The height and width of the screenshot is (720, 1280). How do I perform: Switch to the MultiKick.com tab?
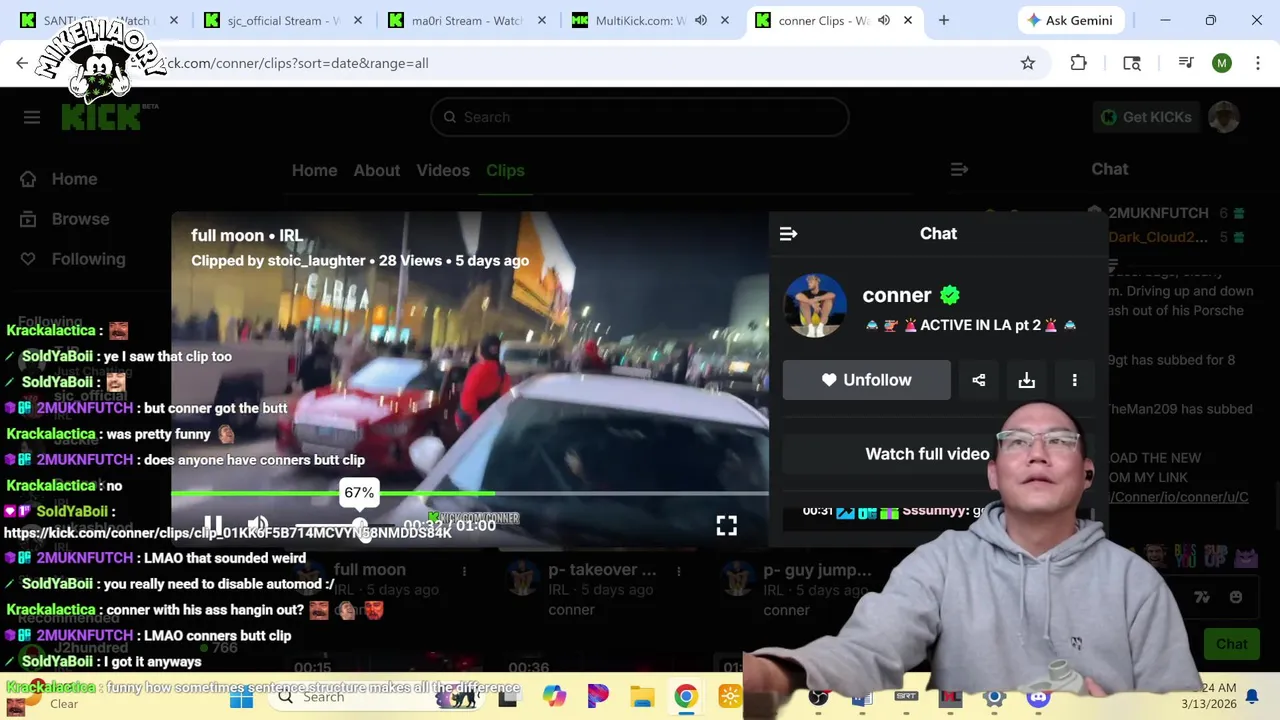pos(640,20)
